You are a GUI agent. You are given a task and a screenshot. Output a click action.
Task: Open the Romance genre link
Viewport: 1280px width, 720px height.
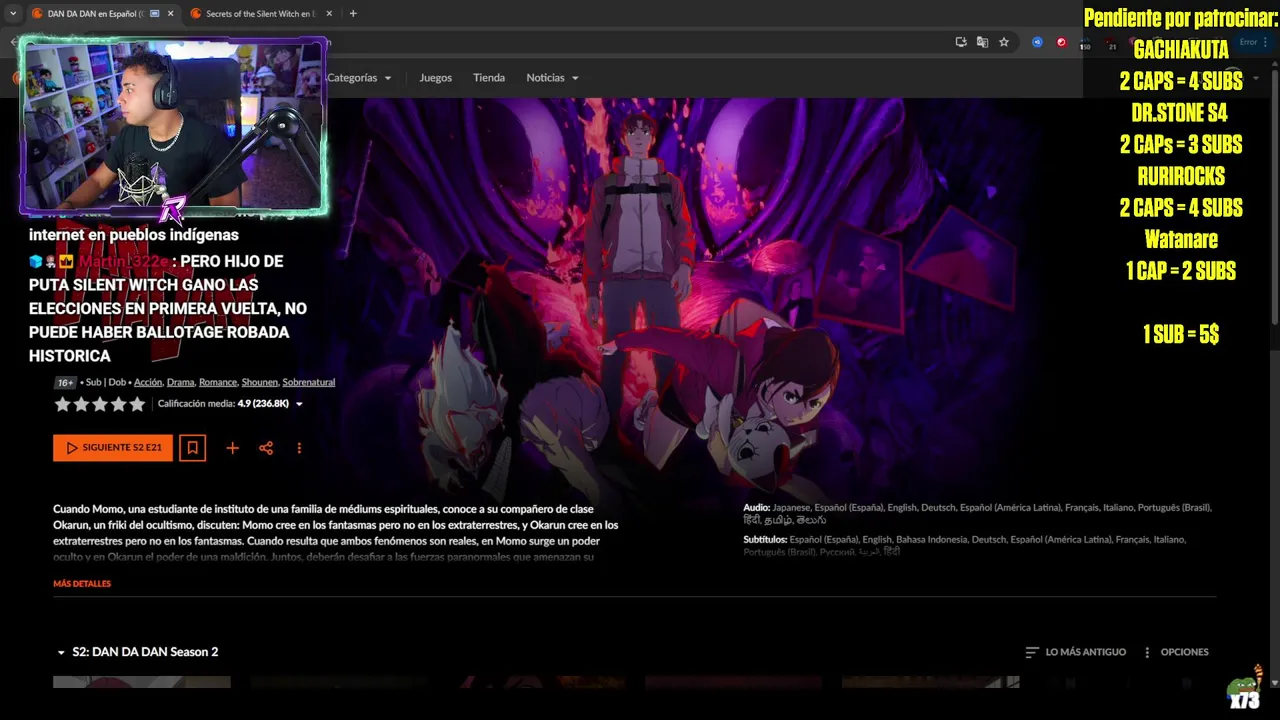[x=218, y=382]
